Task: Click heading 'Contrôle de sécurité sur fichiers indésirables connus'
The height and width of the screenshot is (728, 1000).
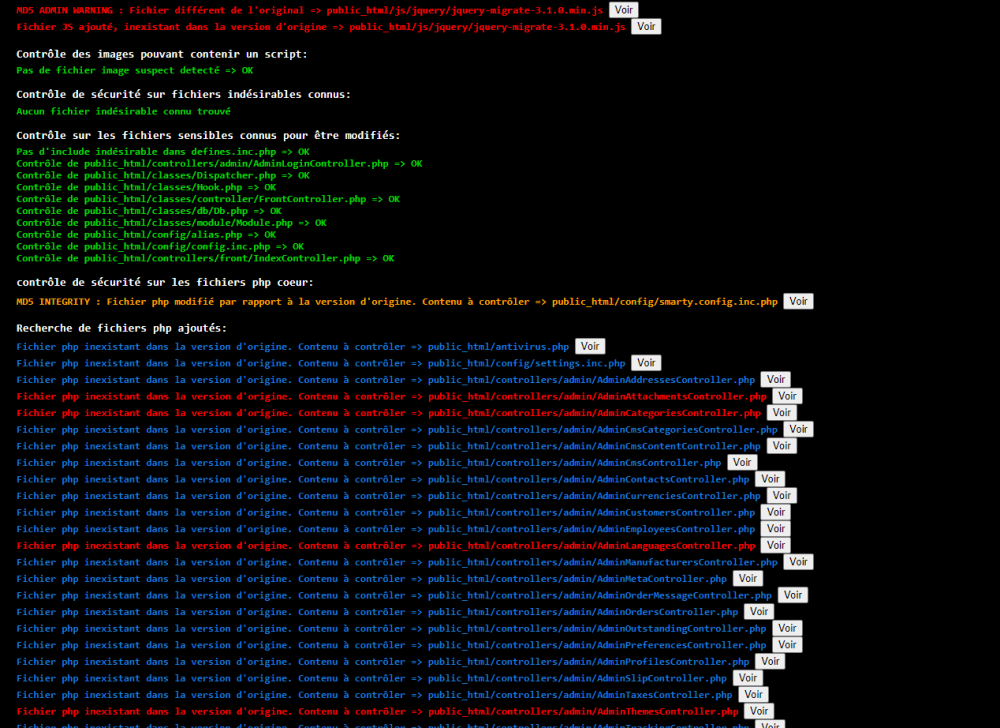Action: [183, 94]
